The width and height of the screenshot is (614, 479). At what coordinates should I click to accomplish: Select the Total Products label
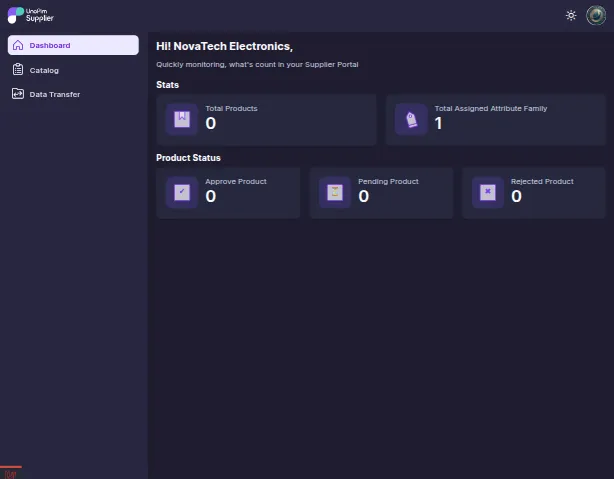point(231,108)
